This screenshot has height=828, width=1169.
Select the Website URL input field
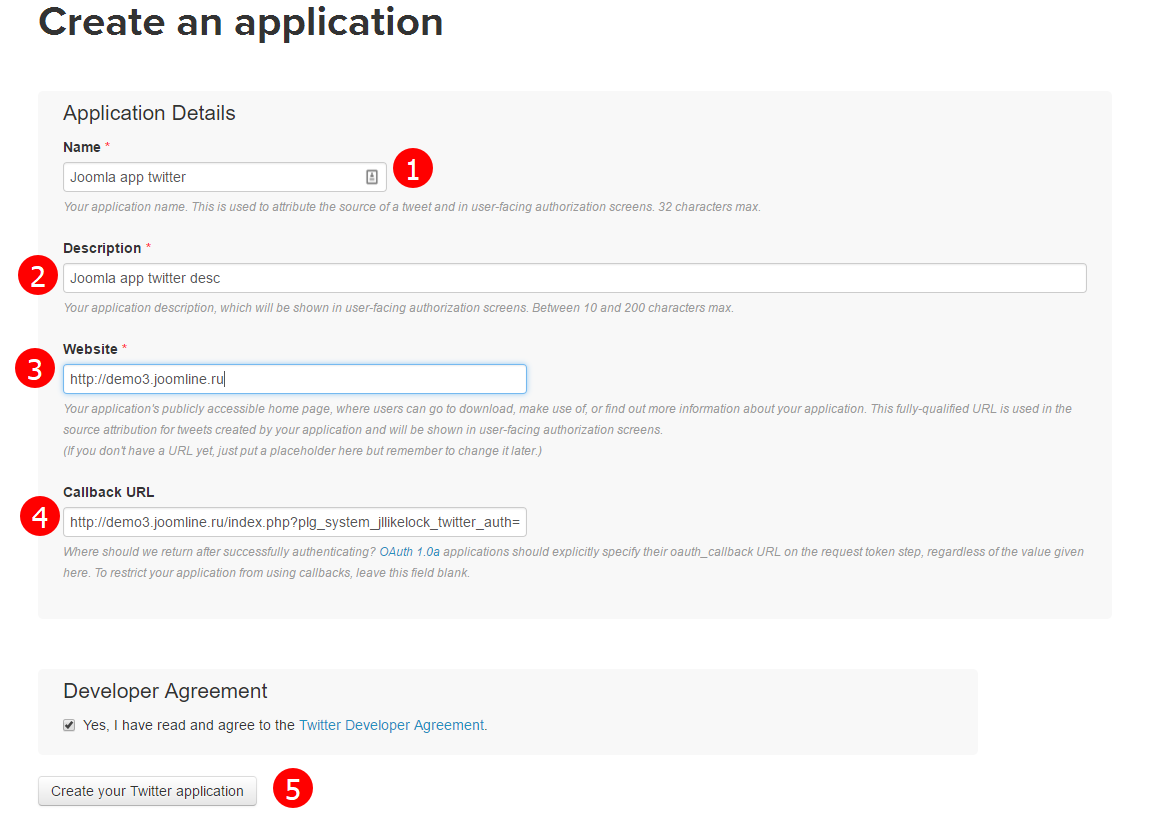[x=294, y=379]
